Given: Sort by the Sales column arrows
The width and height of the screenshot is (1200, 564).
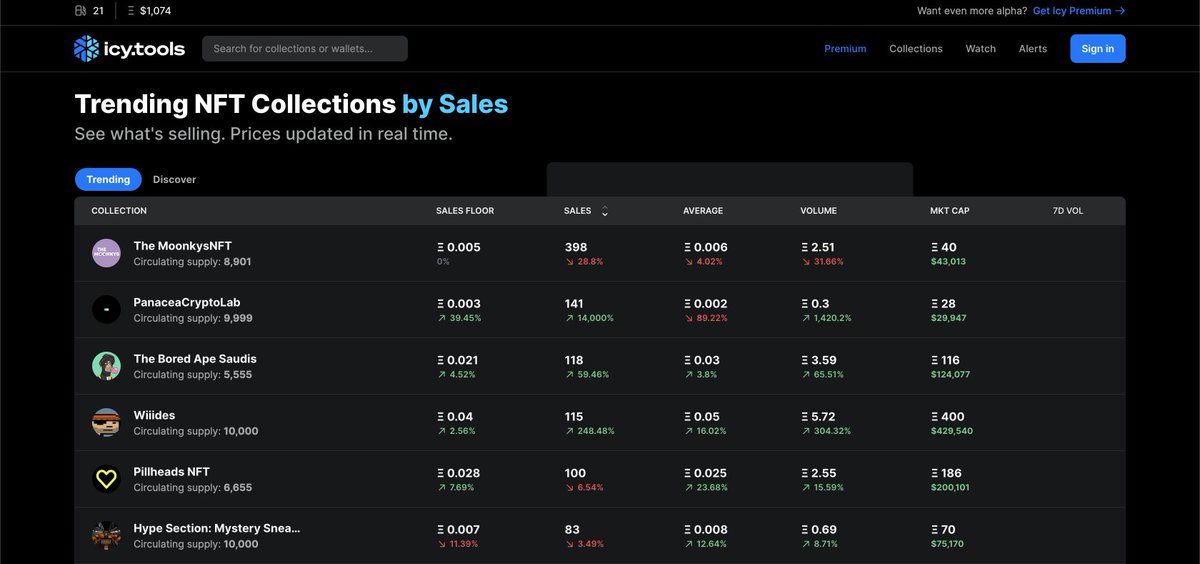Looking at the screenshot, I should 604,211.
